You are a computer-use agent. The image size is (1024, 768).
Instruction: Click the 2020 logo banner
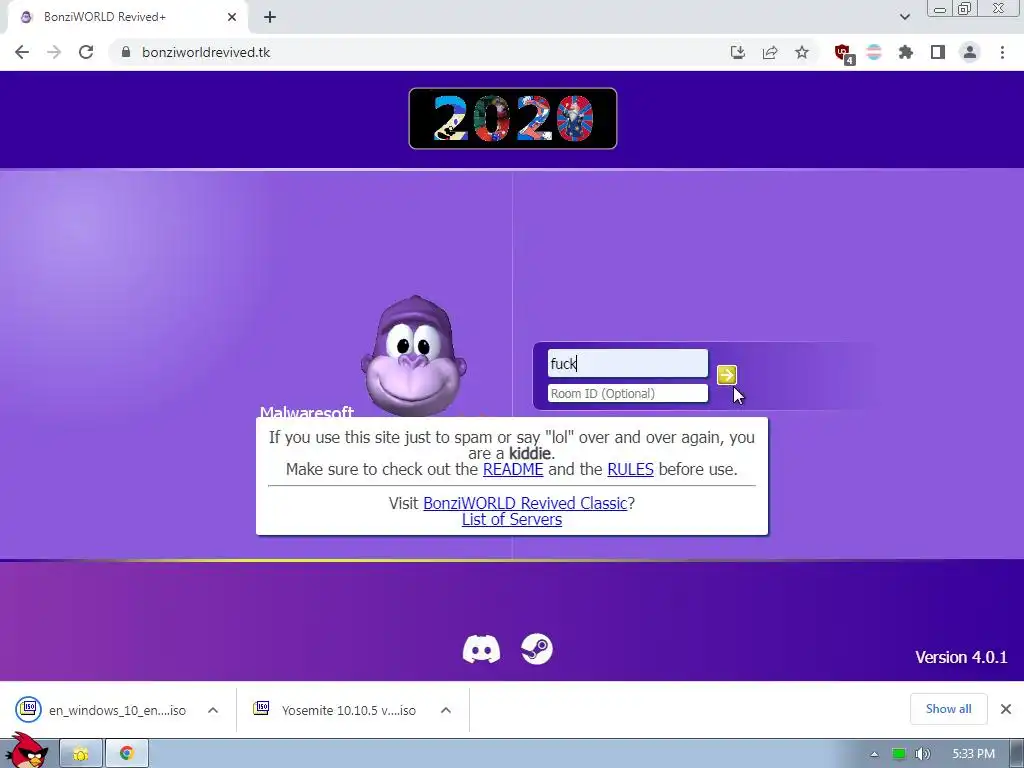(x=513, y=118)
